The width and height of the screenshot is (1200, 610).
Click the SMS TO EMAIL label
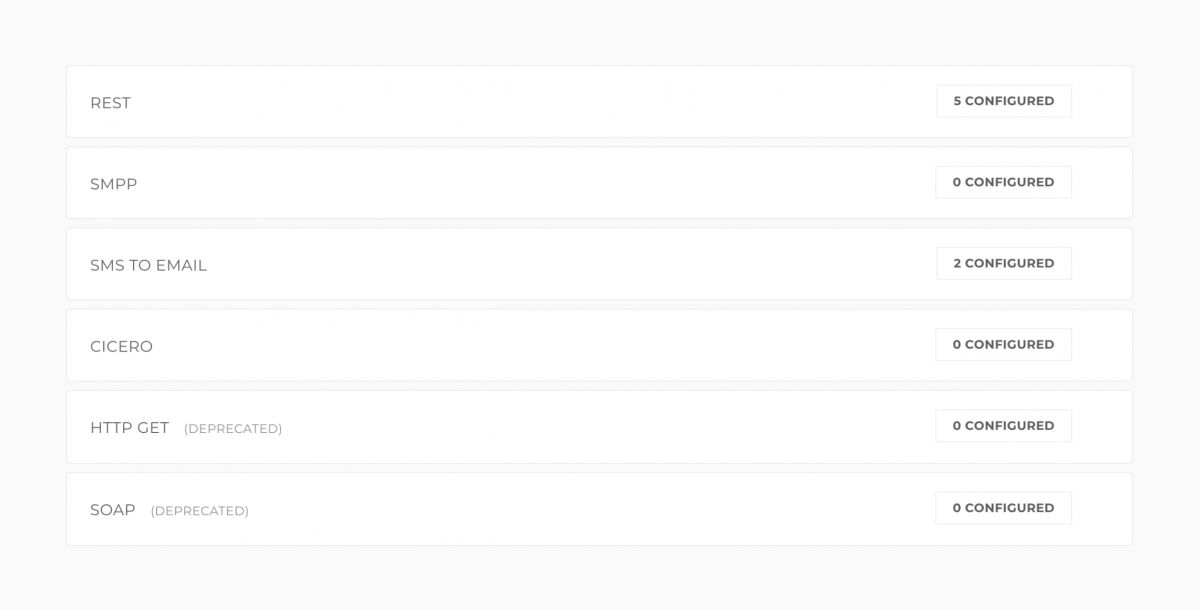click(x=148, y=265)
